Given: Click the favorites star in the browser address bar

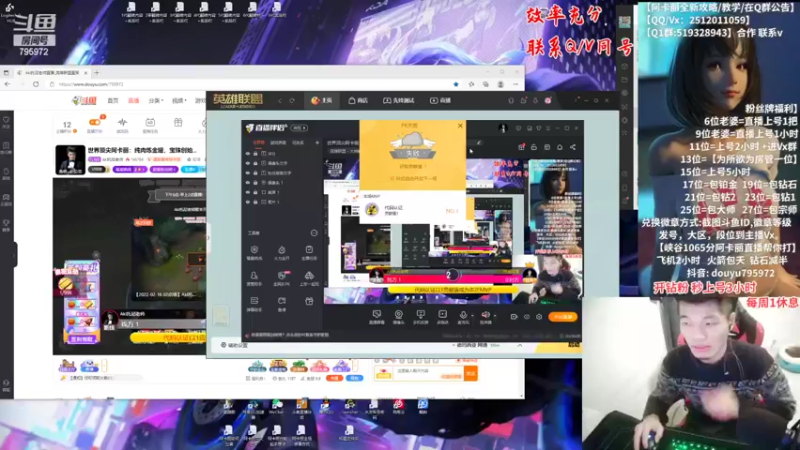Looking at the screenshot, I should point(456,84).
